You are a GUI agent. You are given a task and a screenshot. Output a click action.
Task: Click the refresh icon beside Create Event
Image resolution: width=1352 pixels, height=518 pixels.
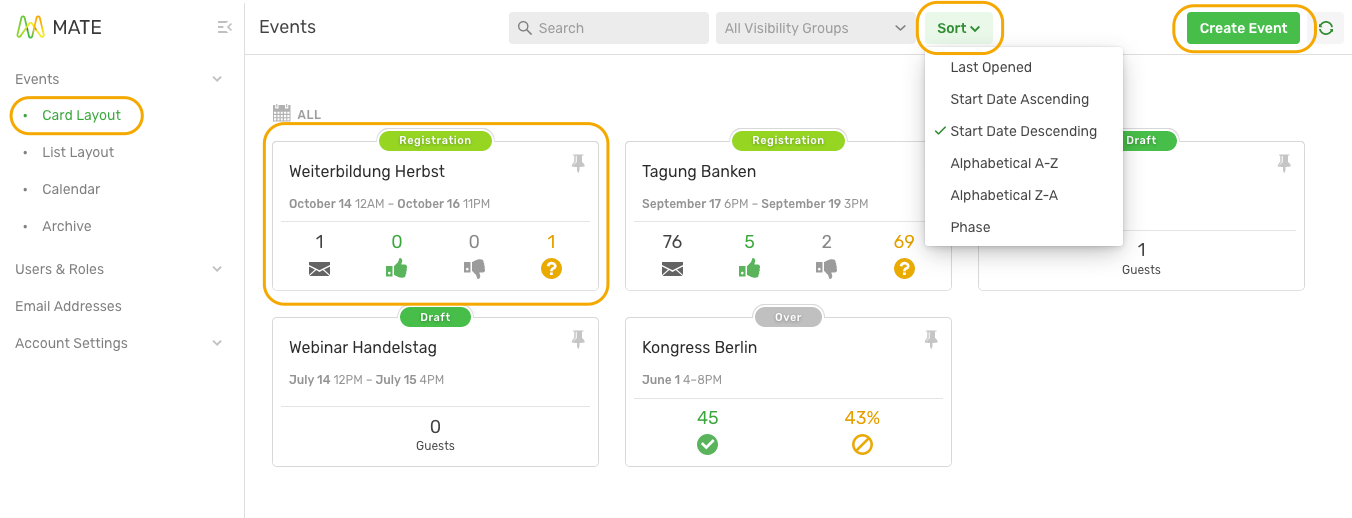tap(1326, 28)
